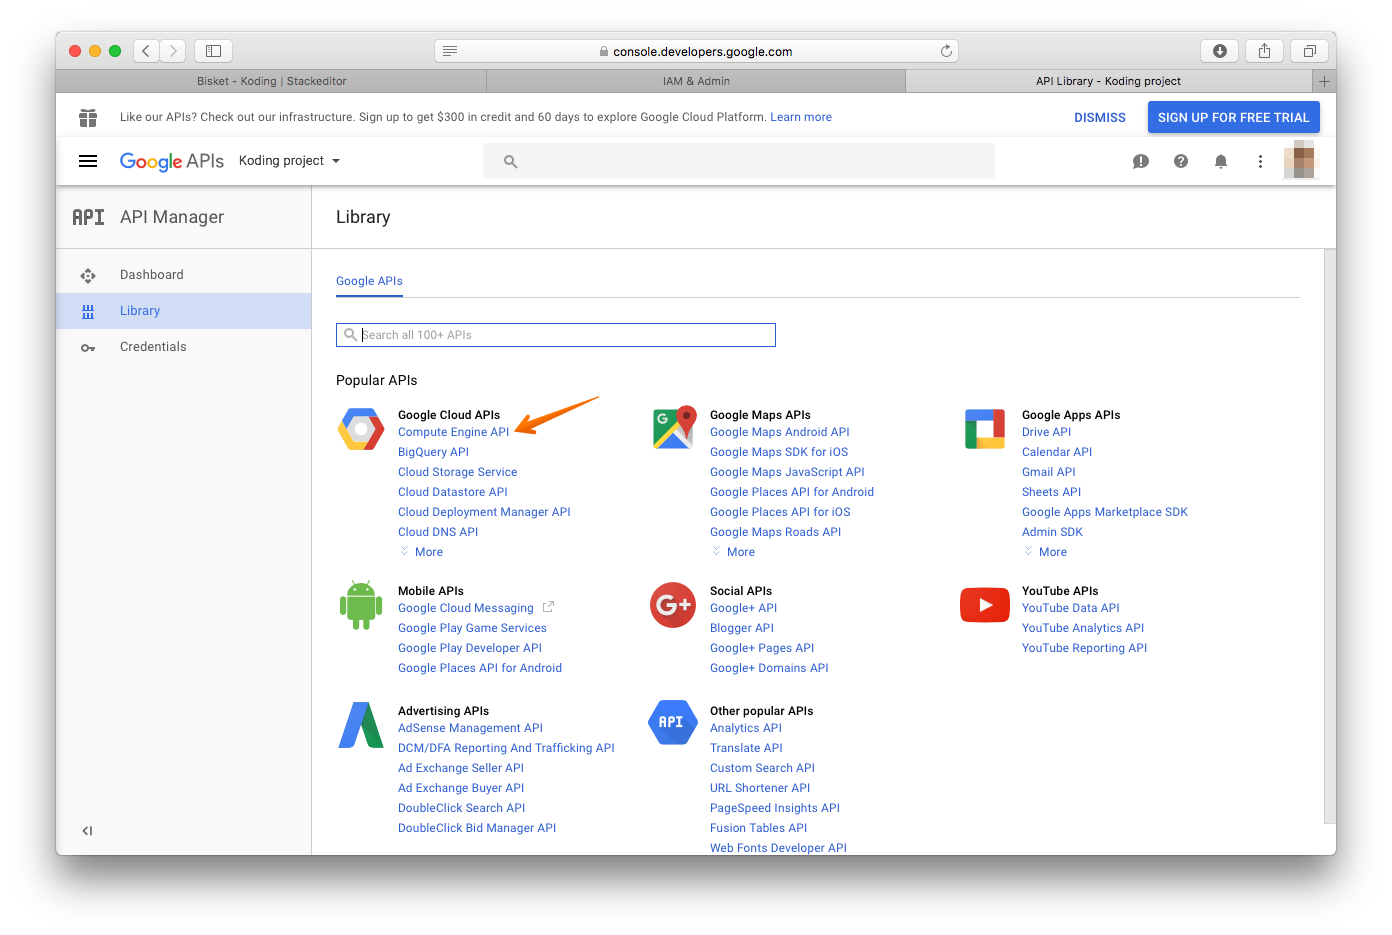The width and height of the screenshot is (1392, 935).
Task: Click the external link icon beside Cloud Messaging
Action: coord(548,607)
